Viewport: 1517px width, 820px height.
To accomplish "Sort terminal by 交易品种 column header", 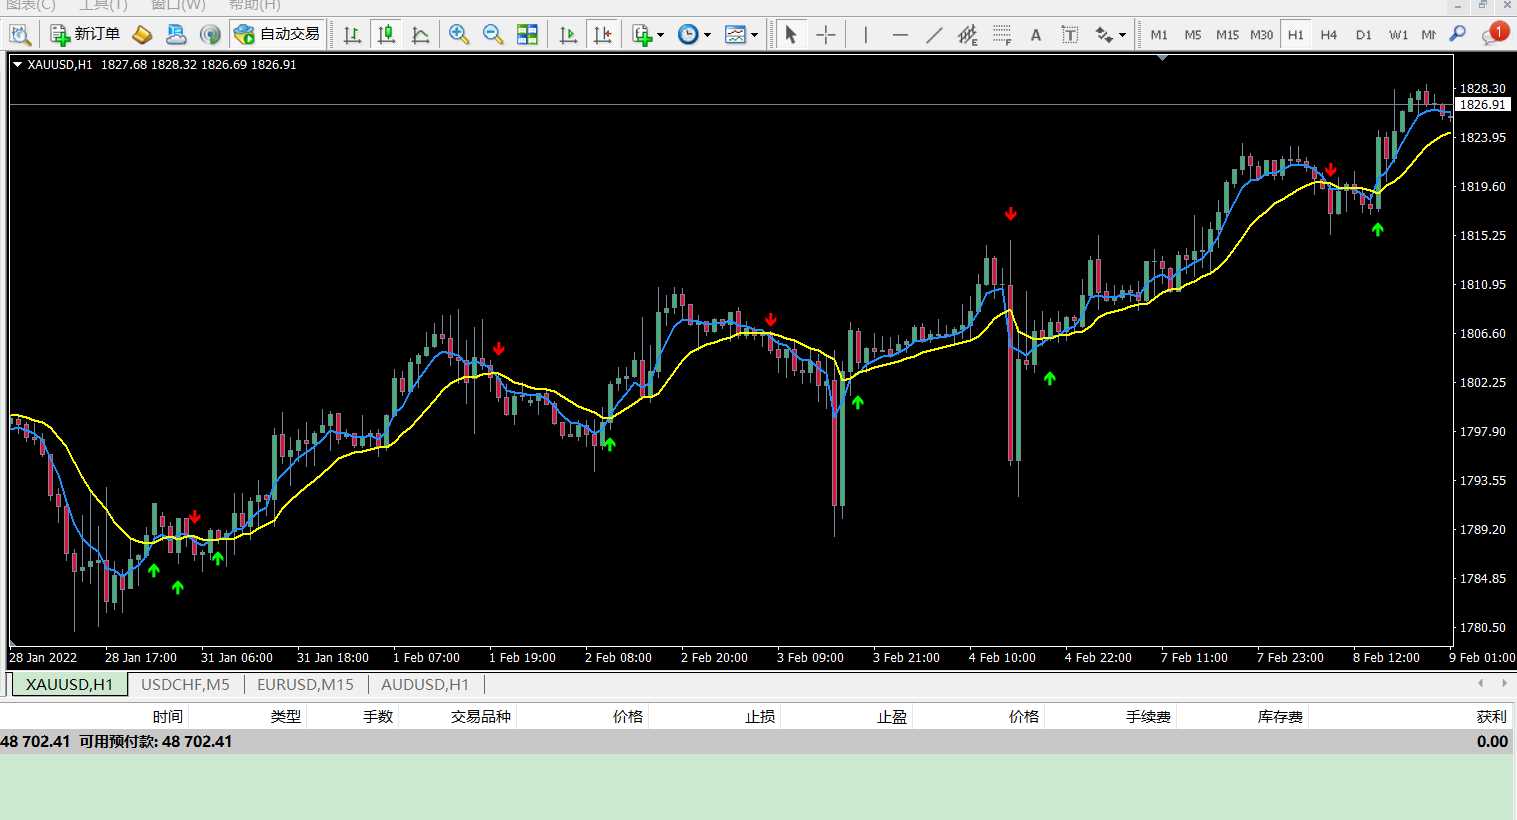I will (x=480, y=716).
